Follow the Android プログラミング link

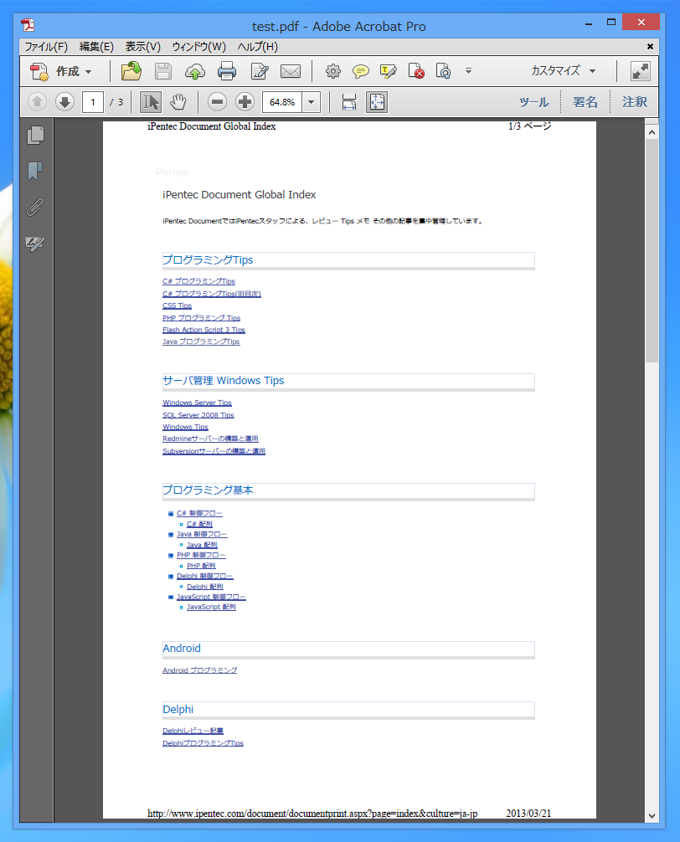point(199,670)
